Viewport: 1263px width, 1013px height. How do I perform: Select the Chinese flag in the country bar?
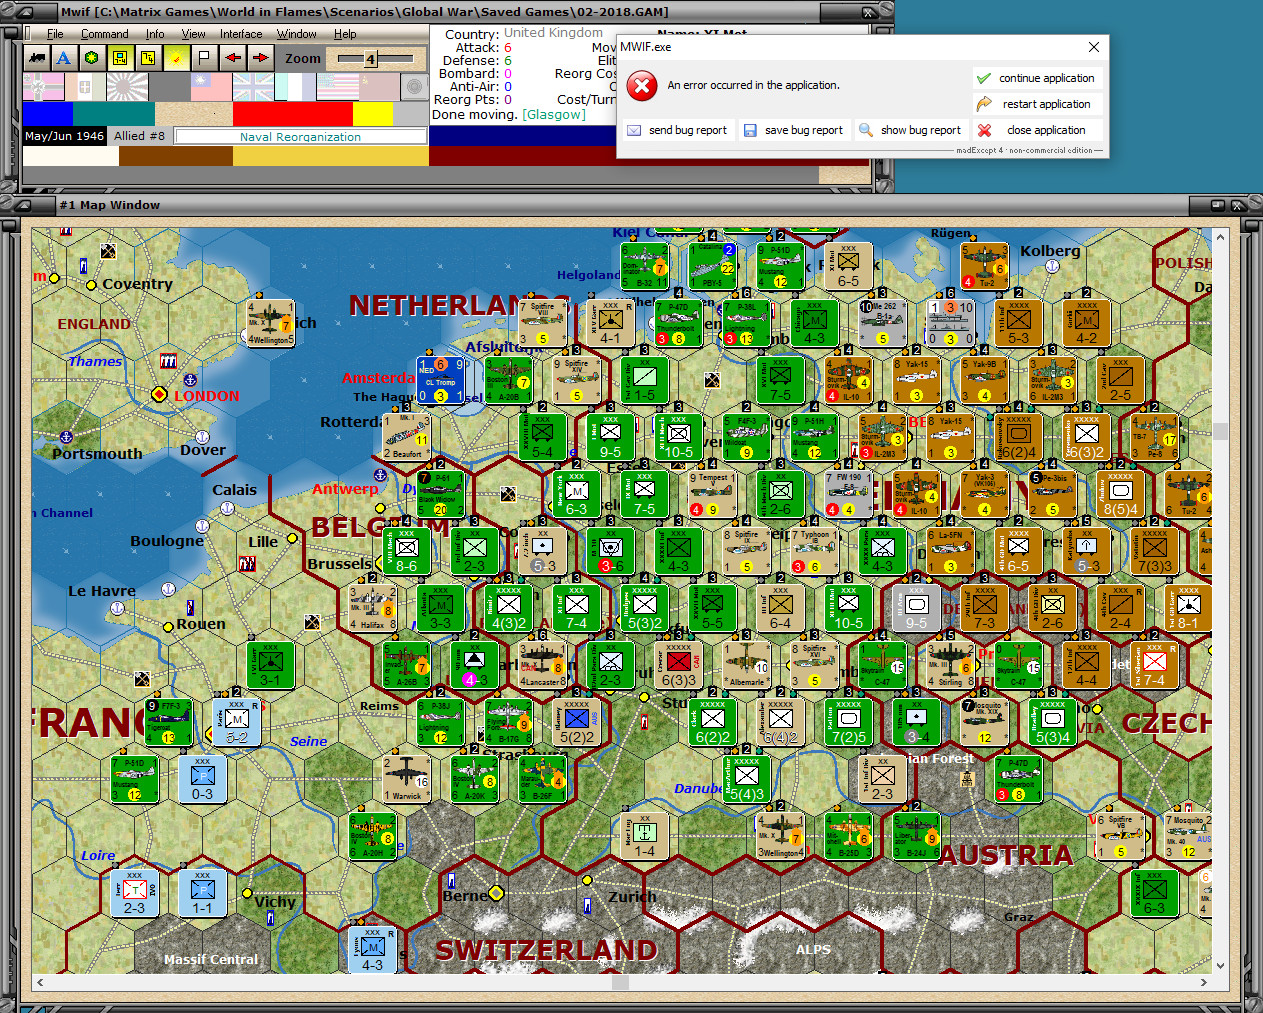click(x=211, y=87)
